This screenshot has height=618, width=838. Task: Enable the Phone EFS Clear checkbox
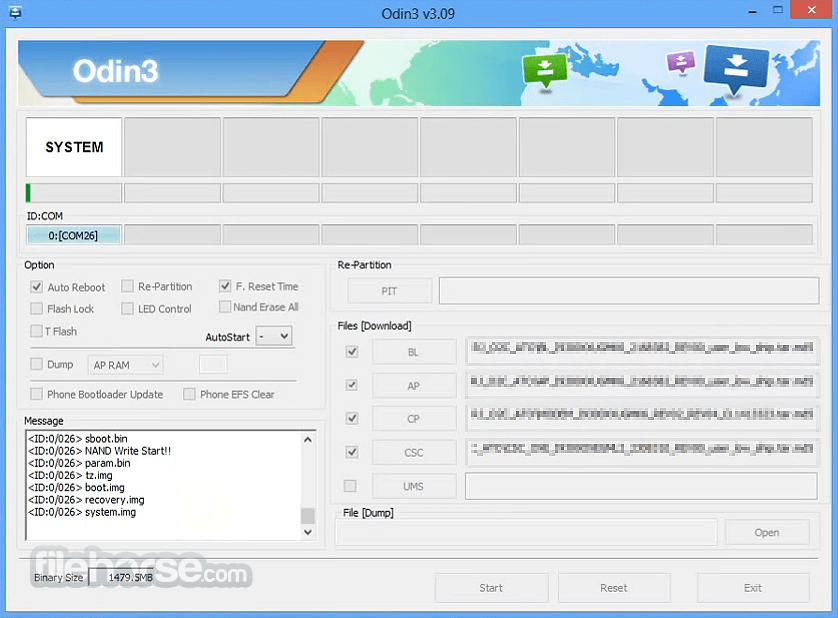click(189, 394)
